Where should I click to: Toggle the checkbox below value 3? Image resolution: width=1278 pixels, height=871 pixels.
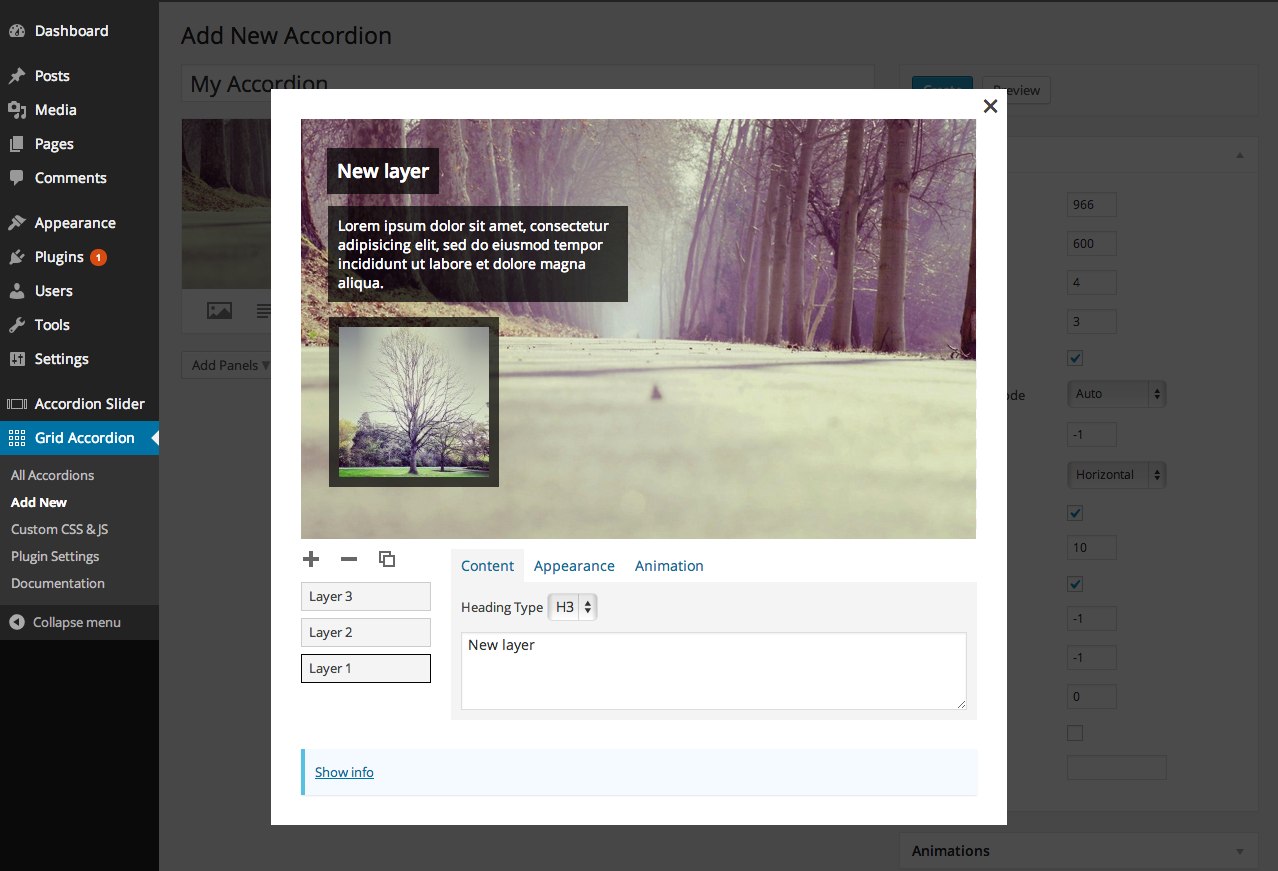[1075, 358]
